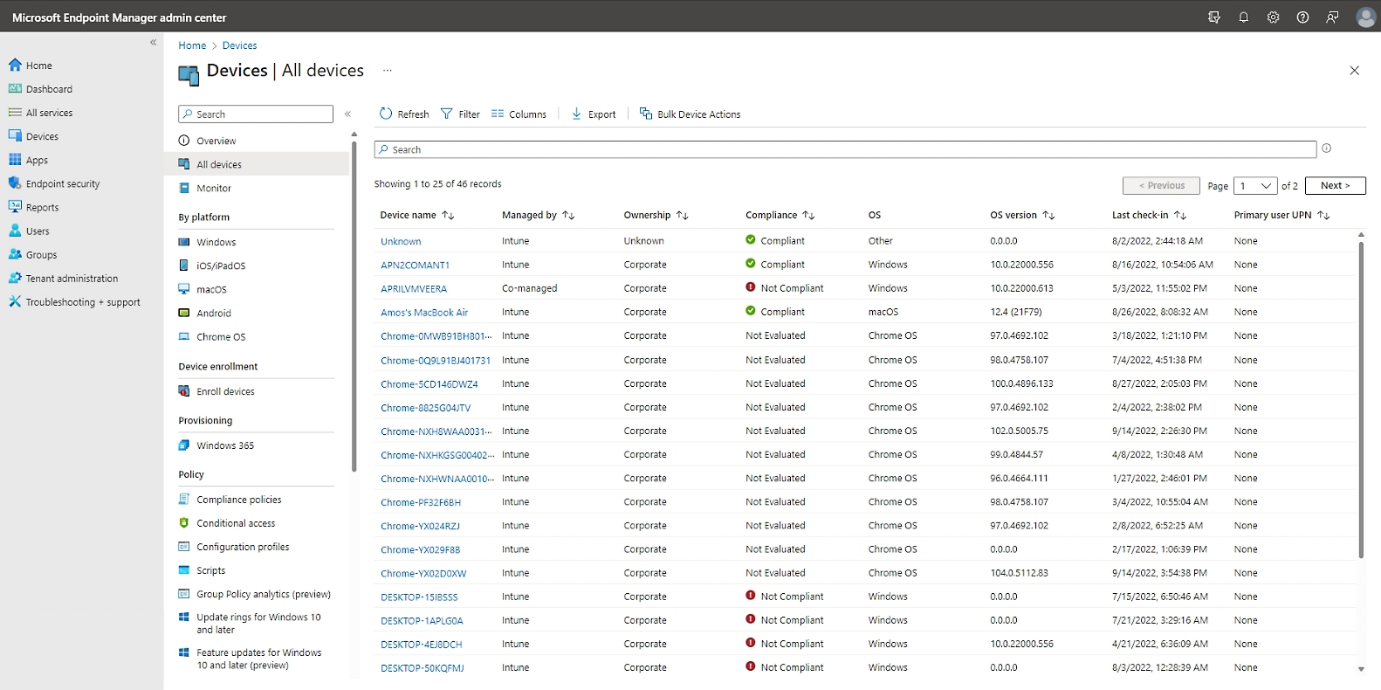Collapse the left navigation with double chevron
Viewport: 1381px width, 690px height.
pos(153,42)
